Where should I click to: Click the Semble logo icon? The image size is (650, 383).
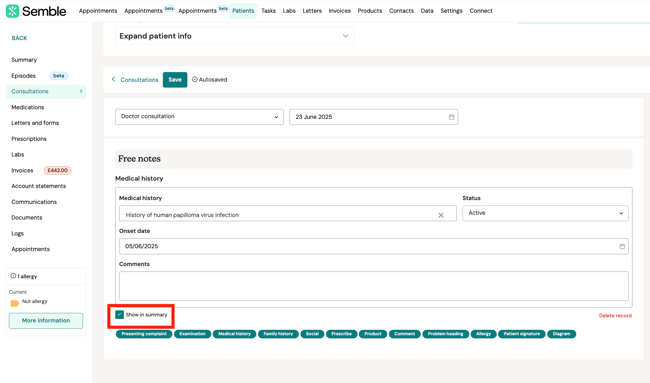point(12,11)
